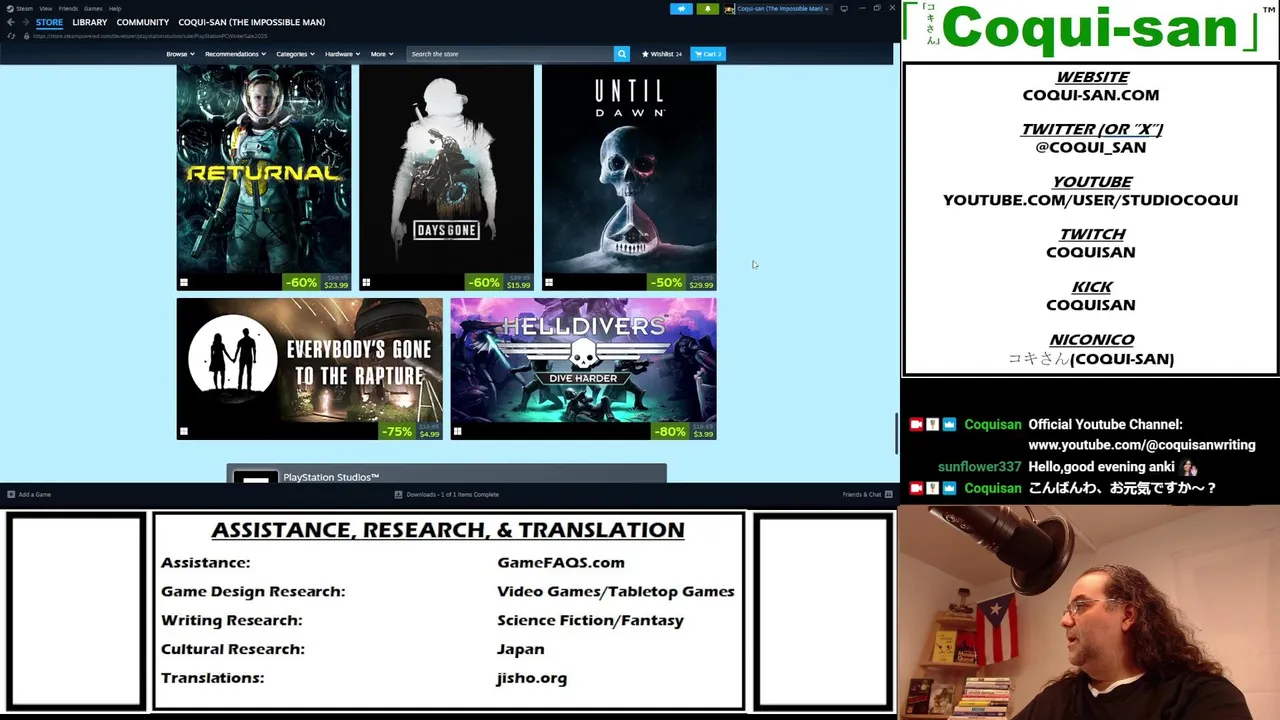Click the store search magnifier button

click(x=621, y=54)
